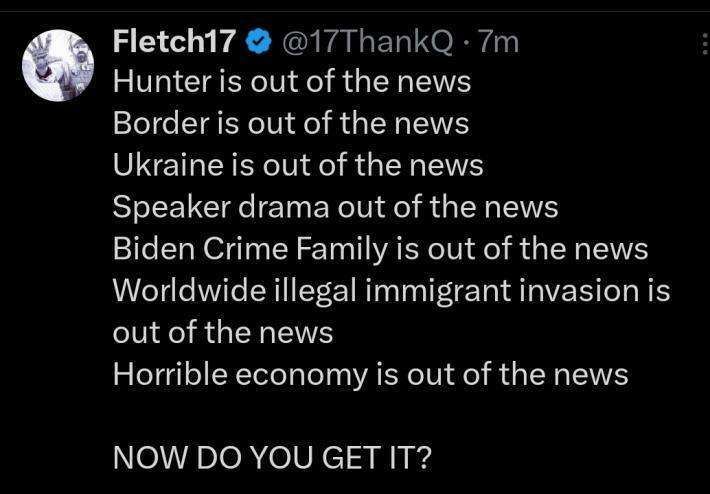Click the "NOW DO YOU GET IT?" text
The image size is (710, 494).
tap(272, 457)
